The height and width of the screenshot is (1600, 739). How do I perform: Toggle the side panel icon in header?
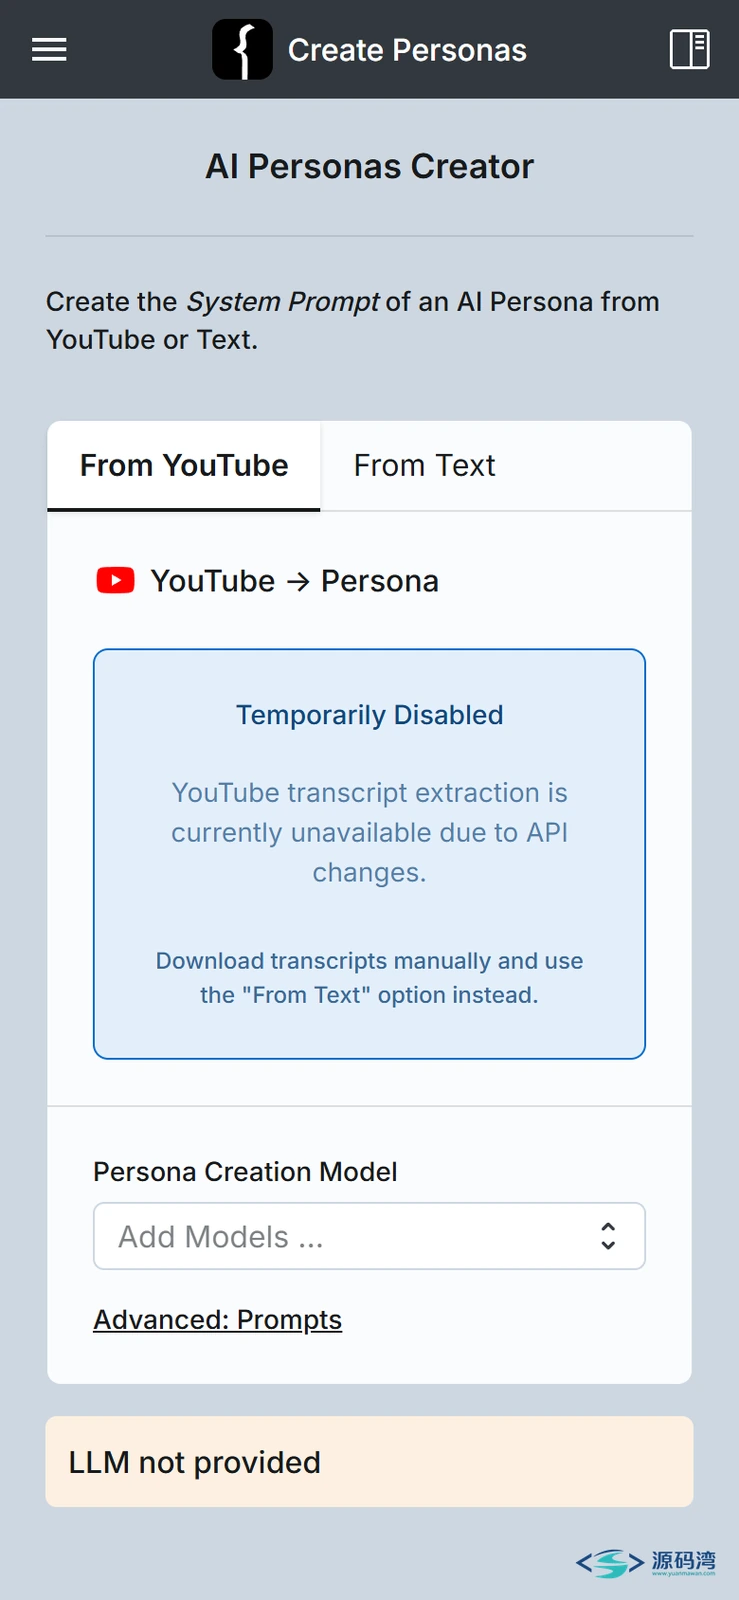click(689, 49)
